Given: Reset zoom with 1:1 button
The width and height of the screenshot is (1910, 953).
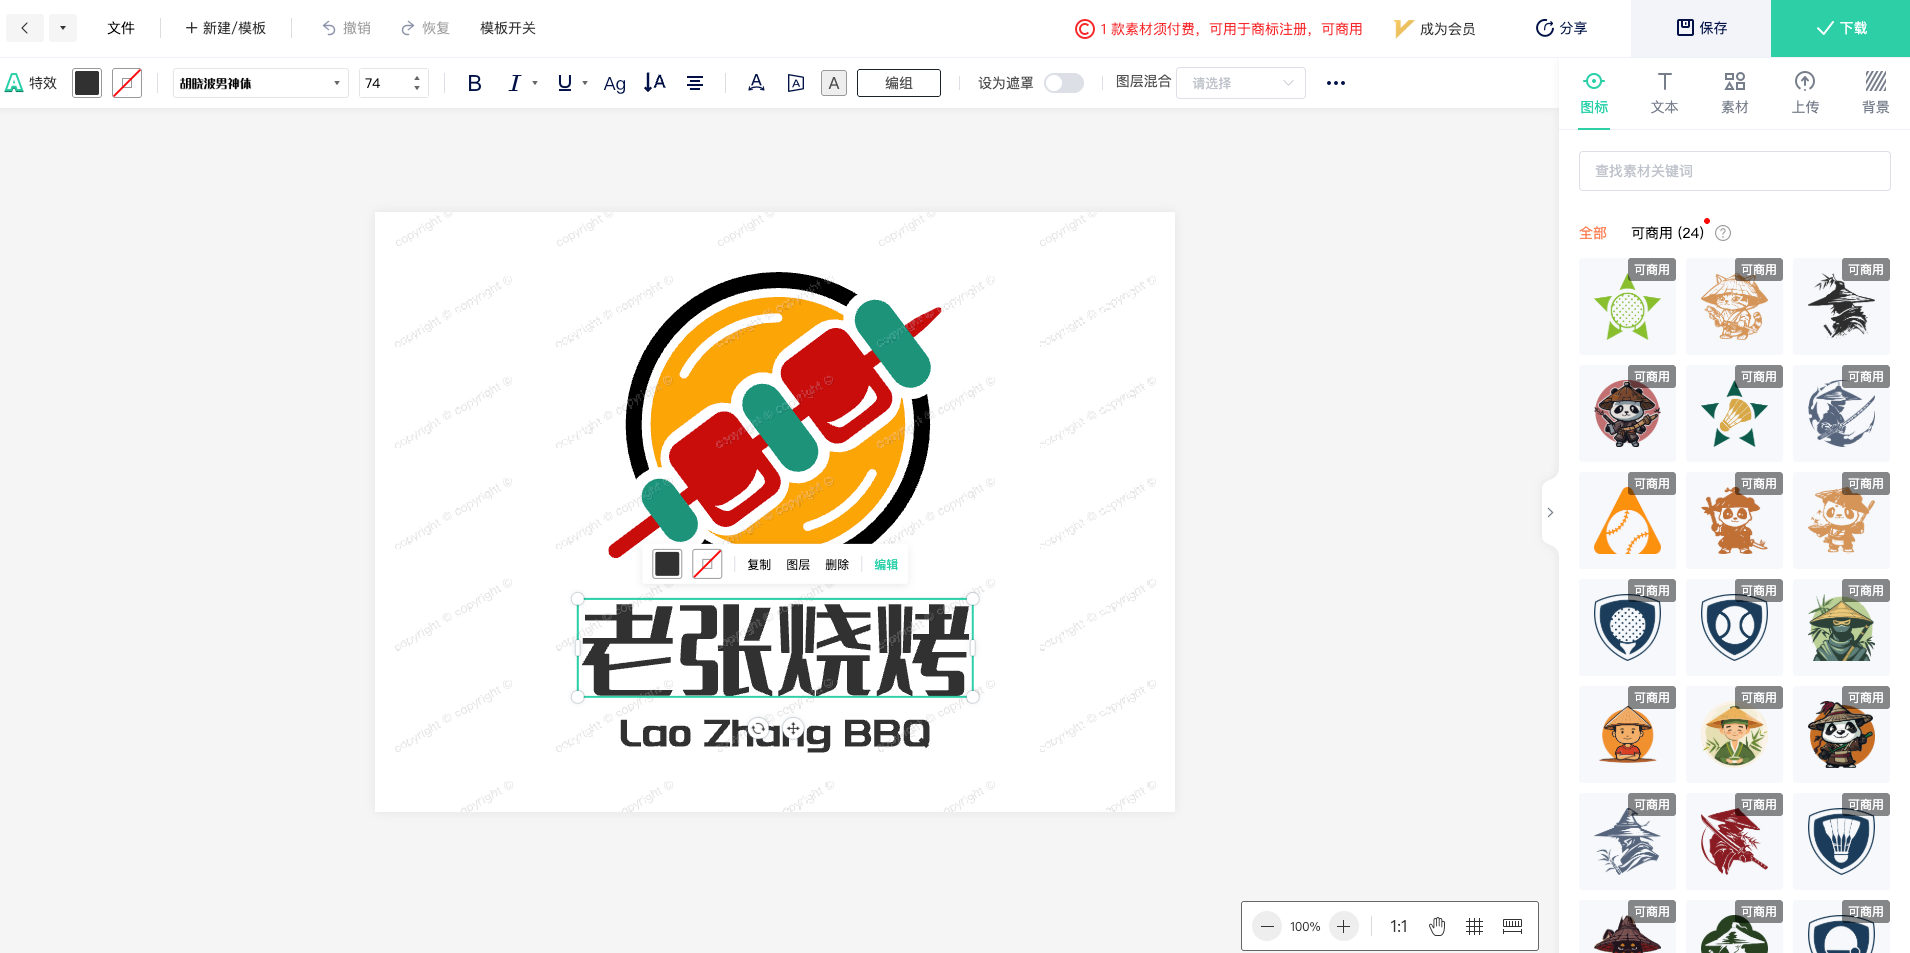Looking at the screenshot, I should point(1399,926).
